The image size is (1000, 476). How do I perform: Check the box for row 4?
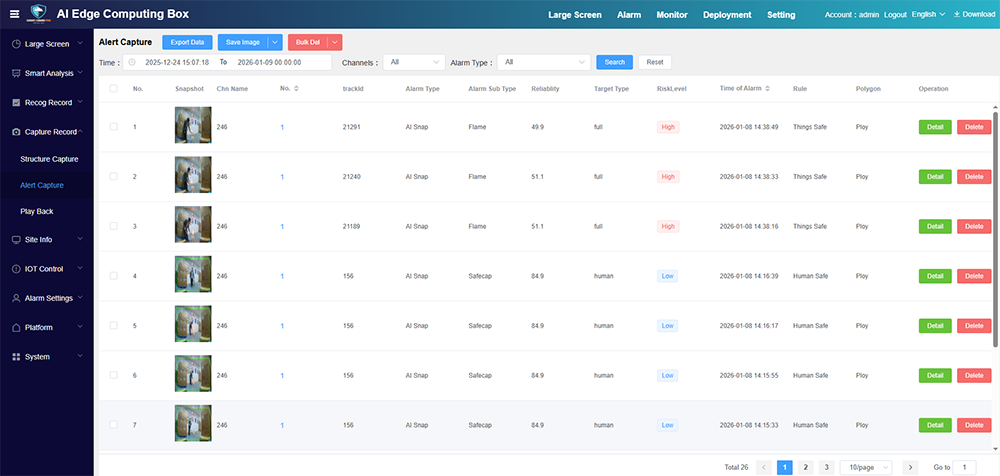[x=113, y=276]
